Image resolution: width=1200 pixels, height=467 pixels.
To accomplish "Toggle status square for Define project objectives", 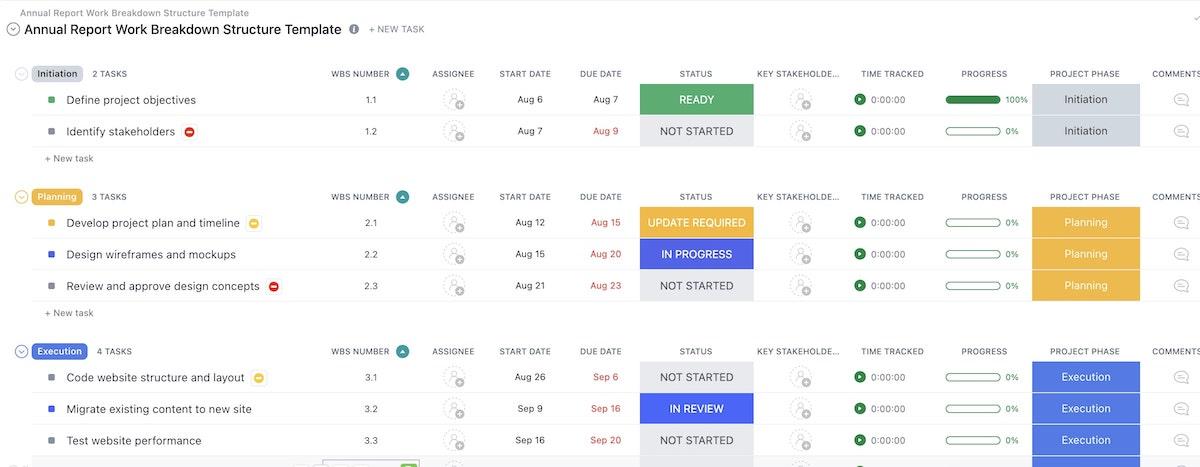I will pos(51,100).
